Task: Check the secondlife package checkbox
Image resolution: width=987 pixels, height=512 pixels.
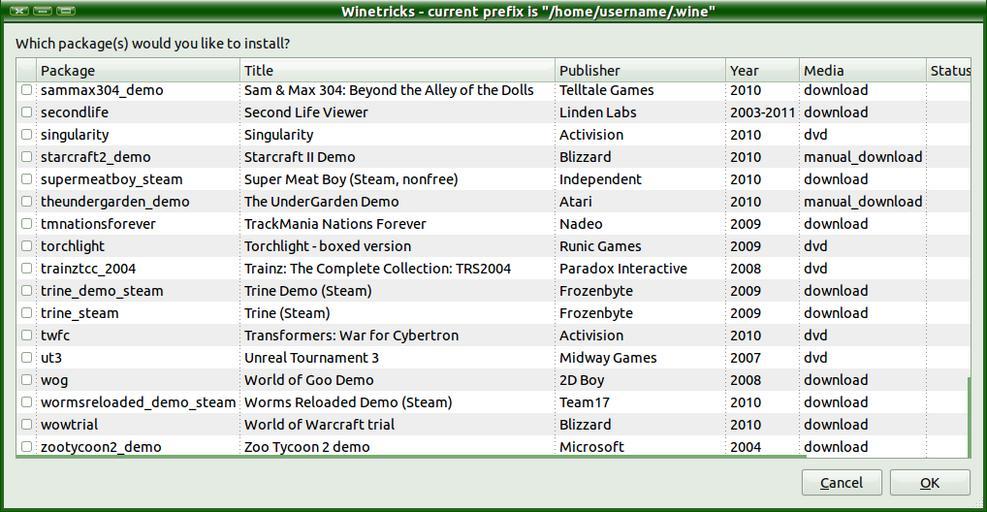Action: pyautogui.click(x=27, y=112)
